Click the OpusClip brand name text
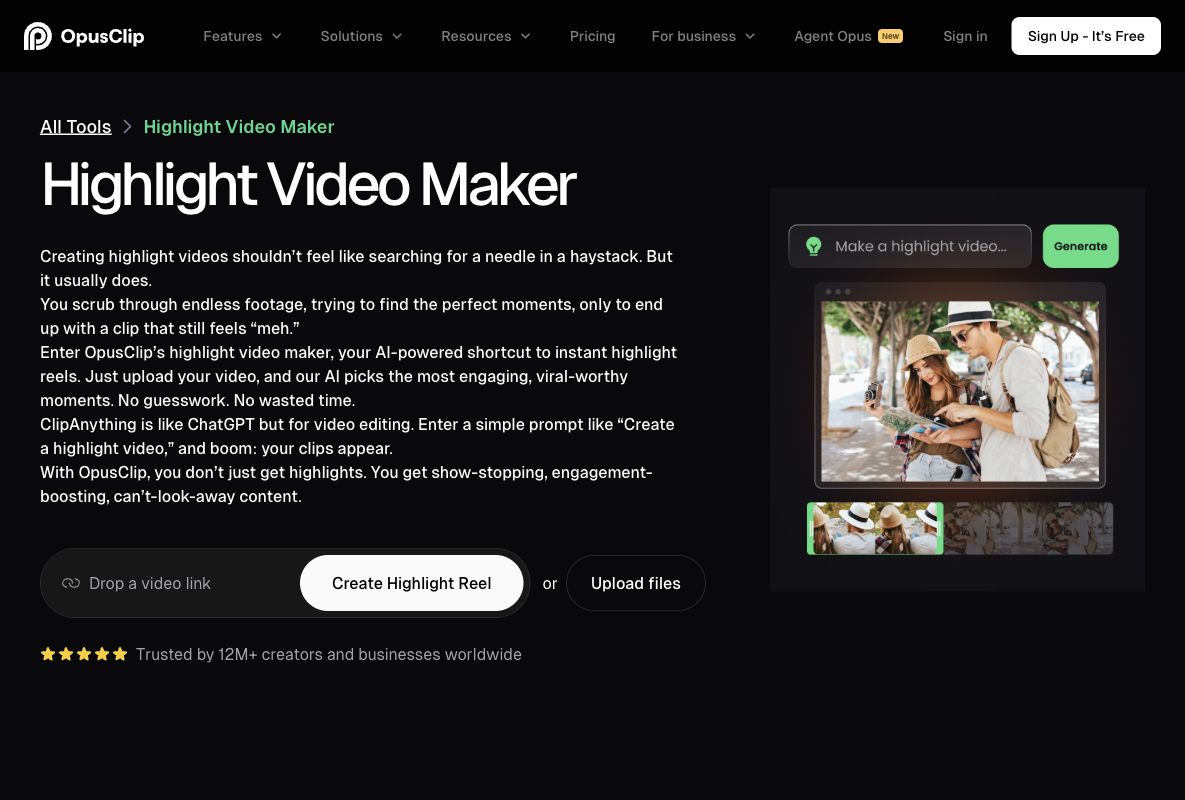 (x=102, y=36)
